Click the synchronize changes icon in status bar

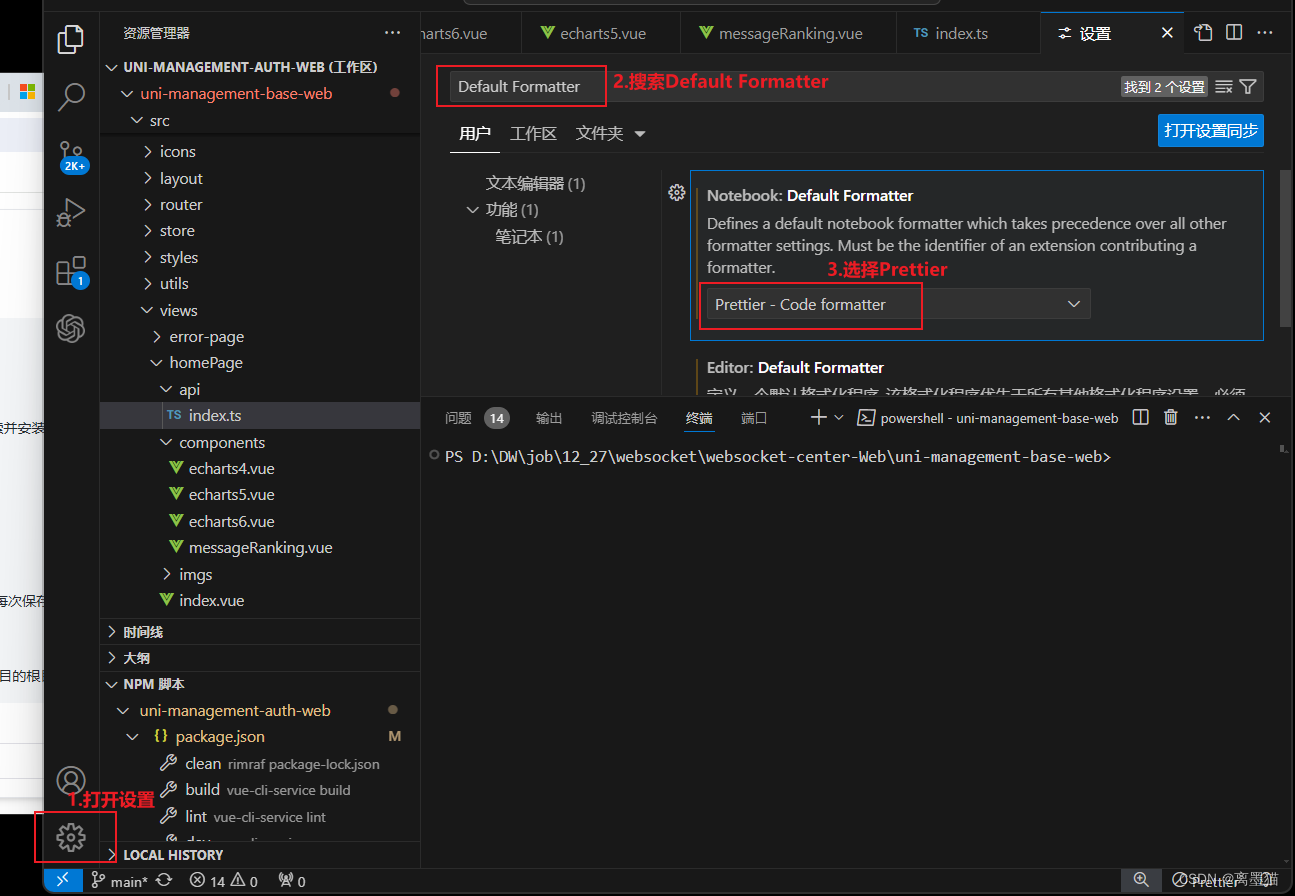point(164,881)
